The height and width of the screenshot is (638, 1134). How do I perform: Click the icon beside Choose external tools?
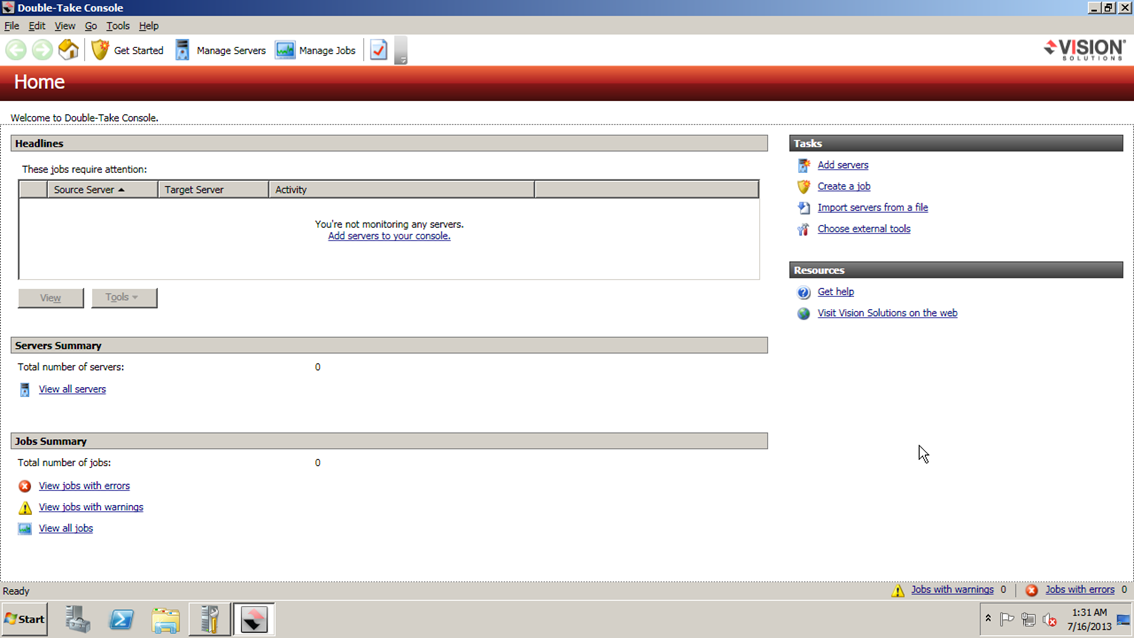point(803,229)
